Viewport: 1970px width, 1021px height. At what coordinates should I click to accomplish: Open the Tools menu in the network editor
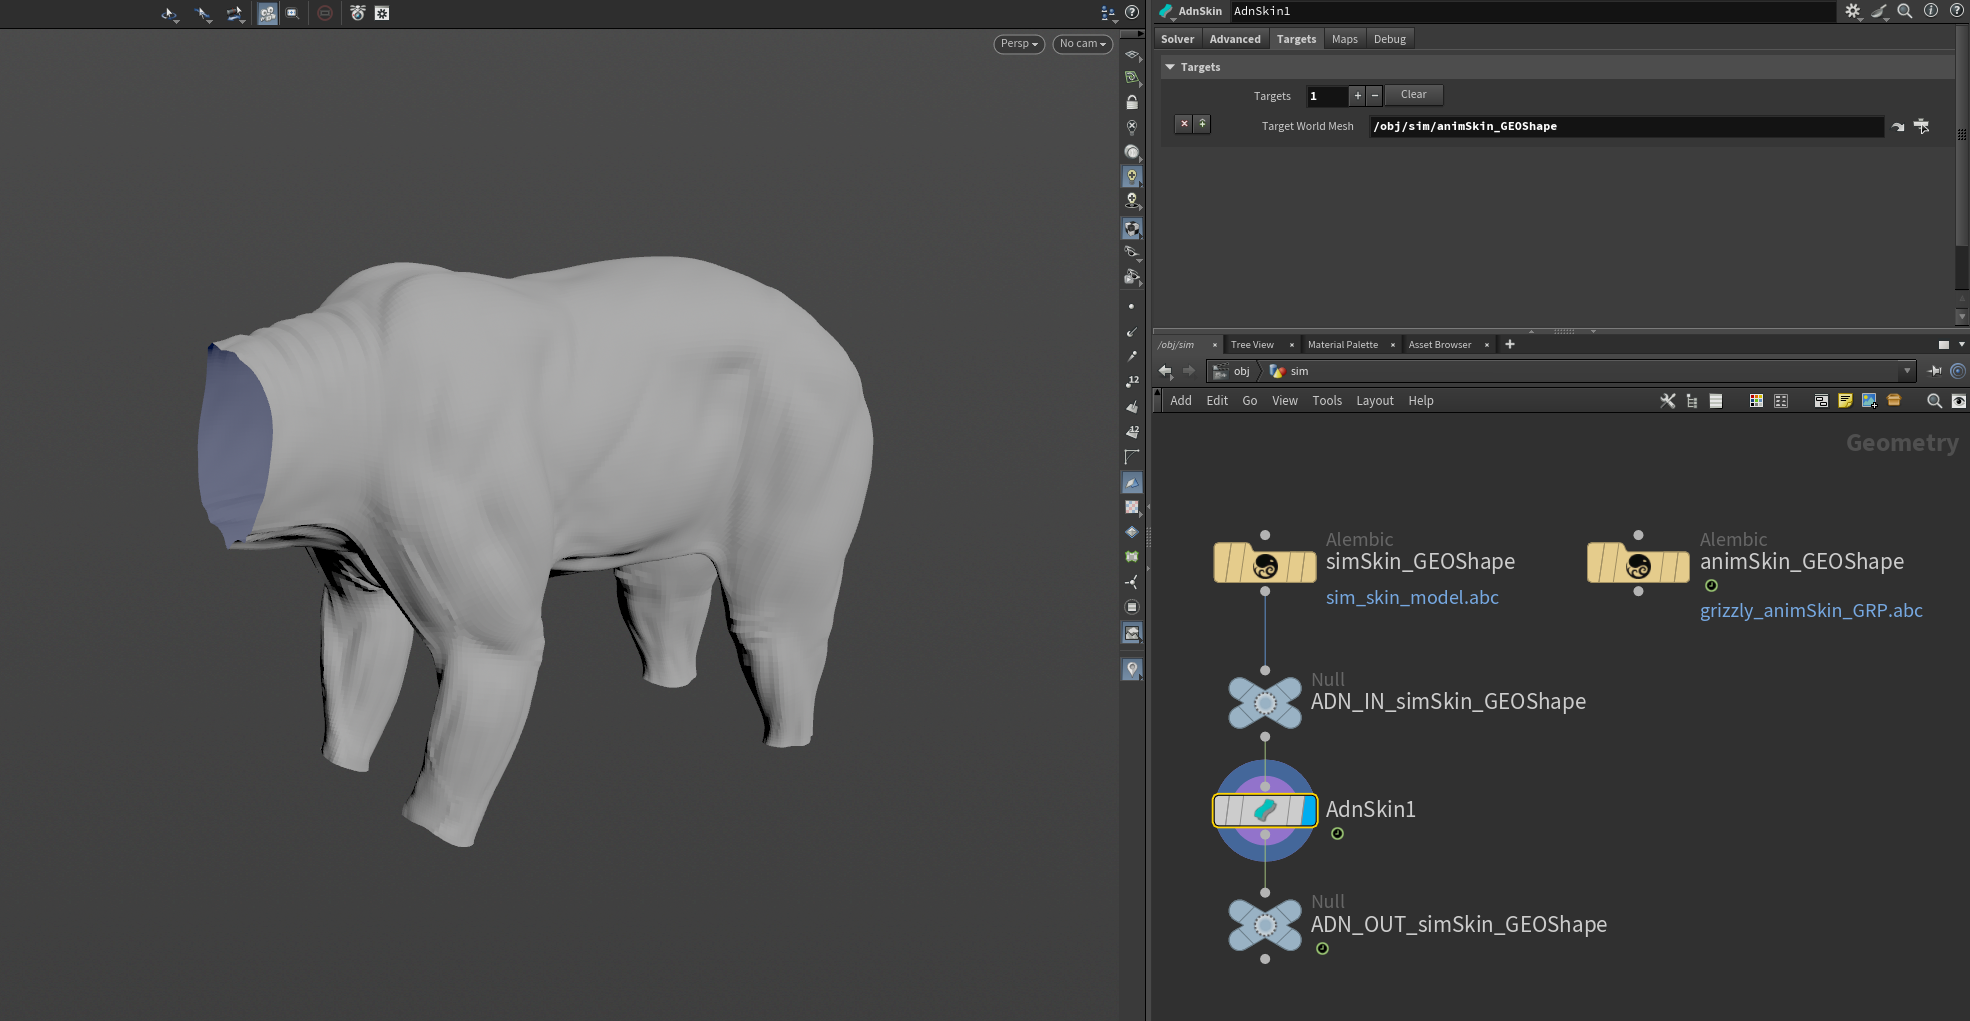(x=1327, y=400)
